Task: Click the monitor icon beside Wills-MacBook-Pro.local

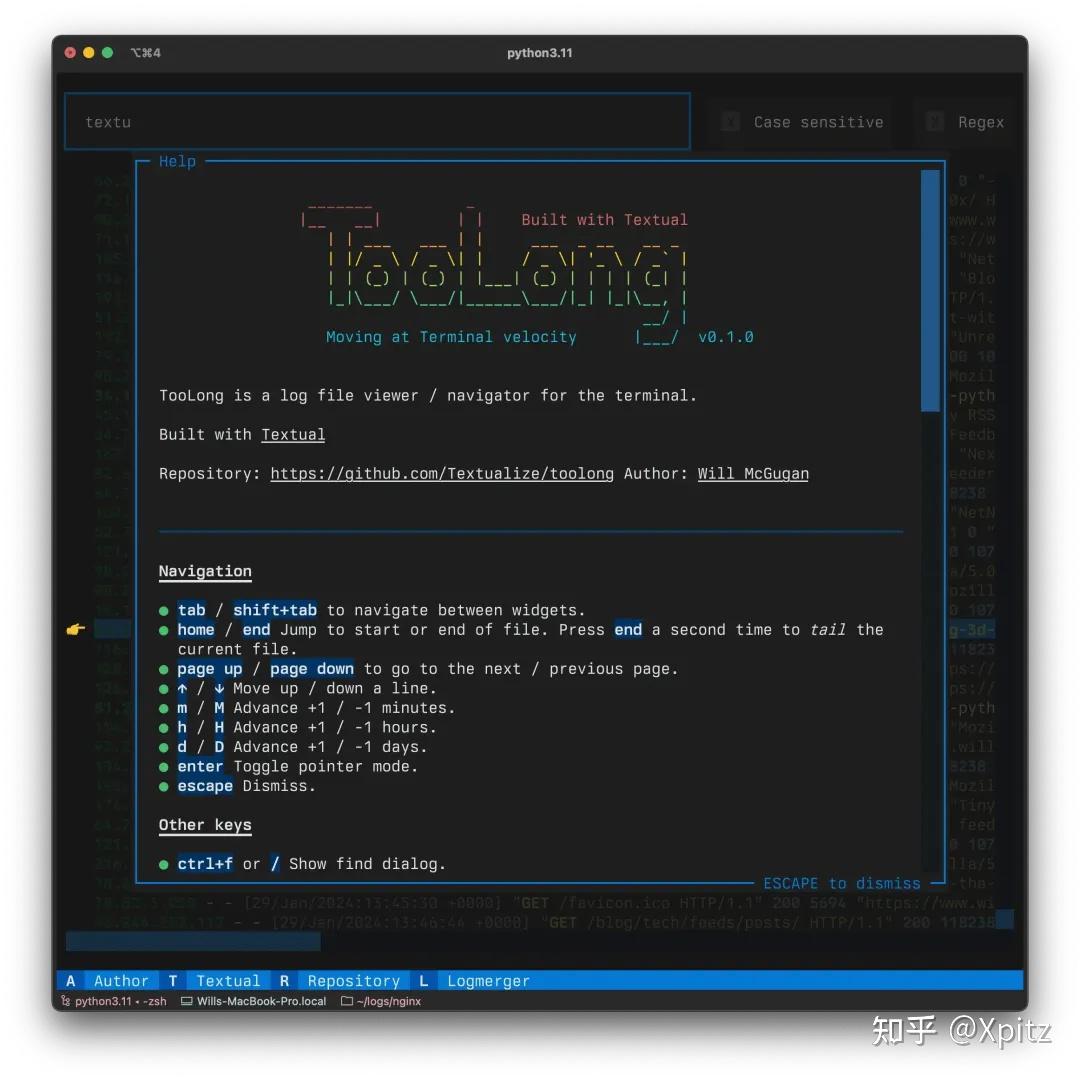Action: 186,1001
